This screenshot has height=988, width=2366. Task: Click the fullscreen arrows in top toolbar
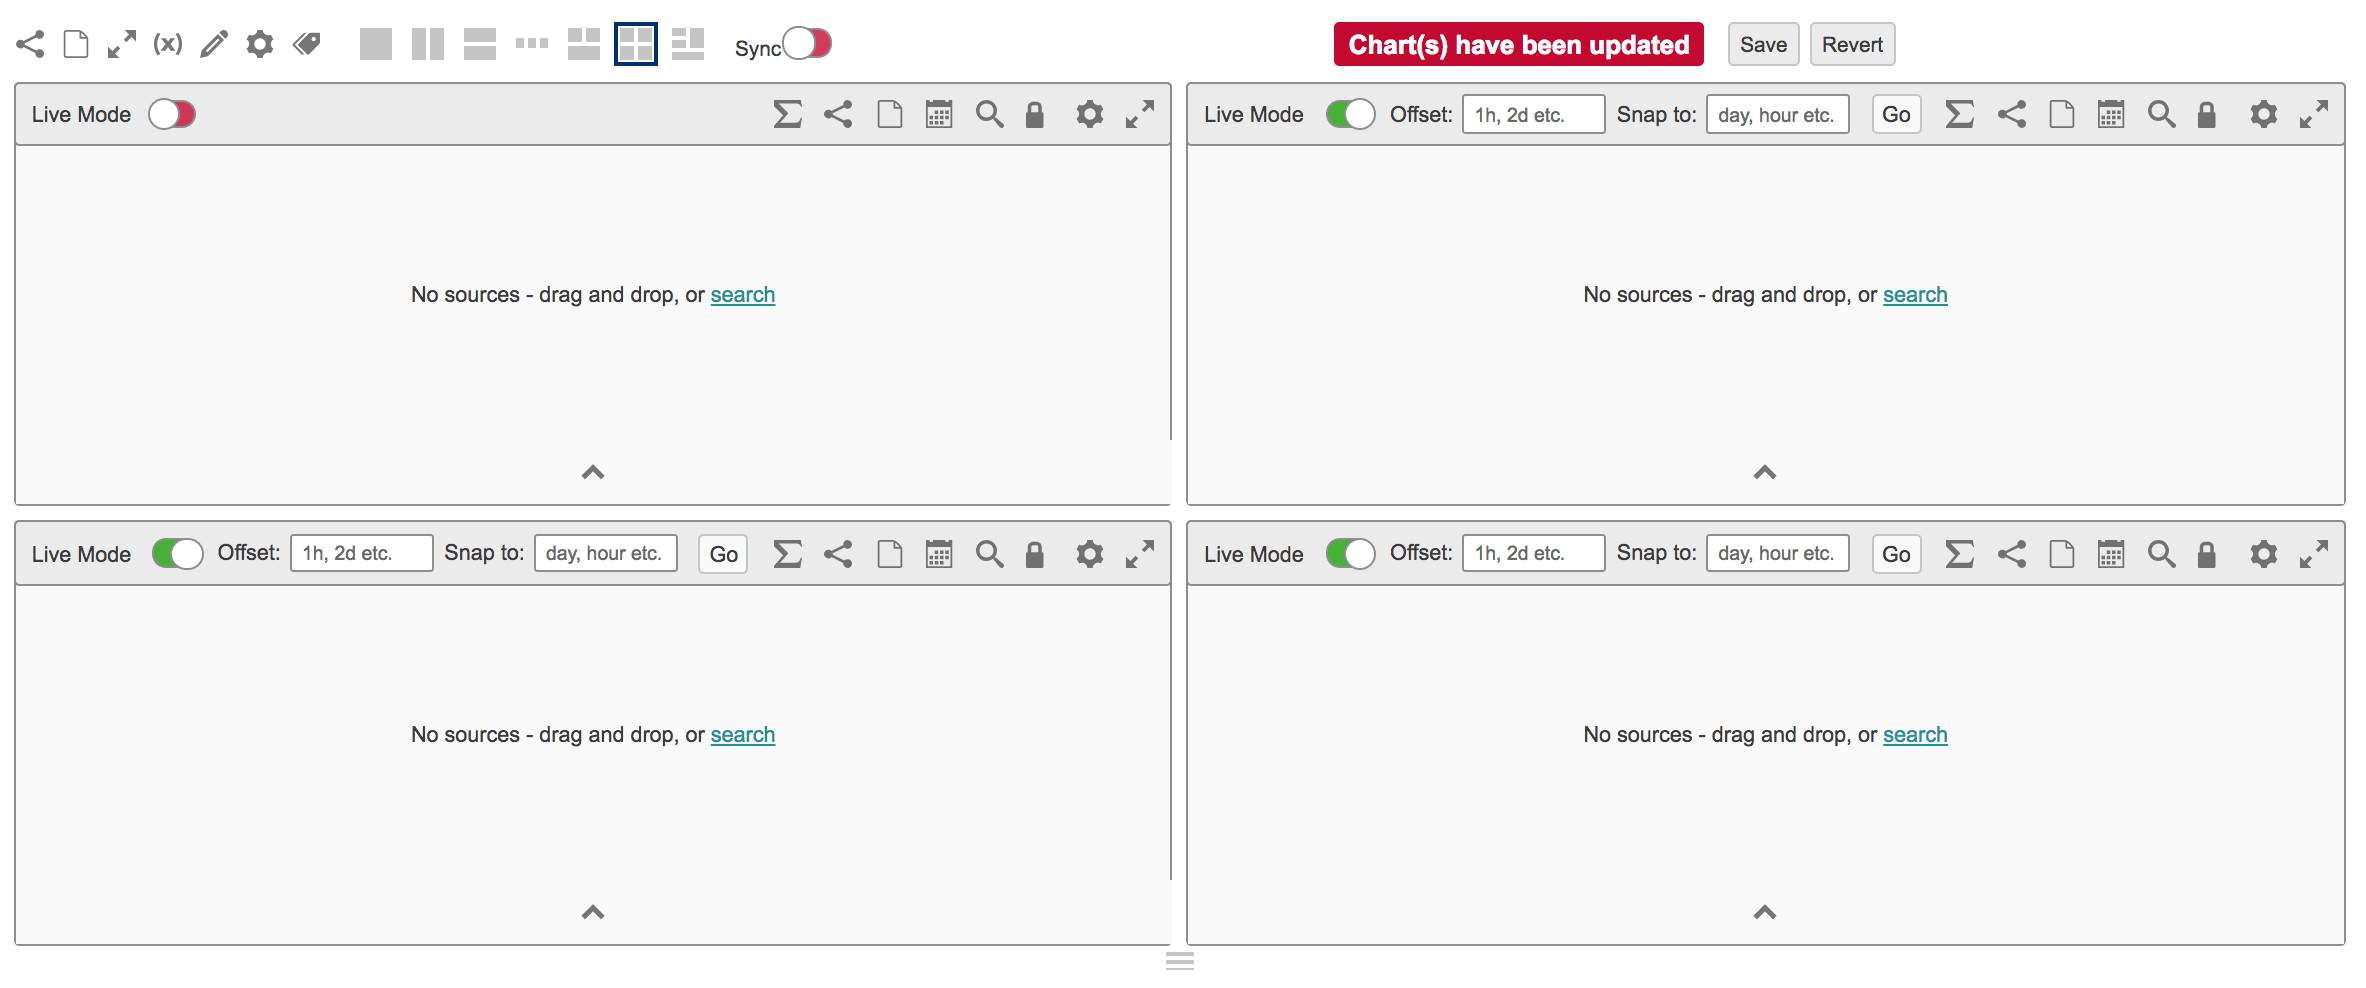122,44
